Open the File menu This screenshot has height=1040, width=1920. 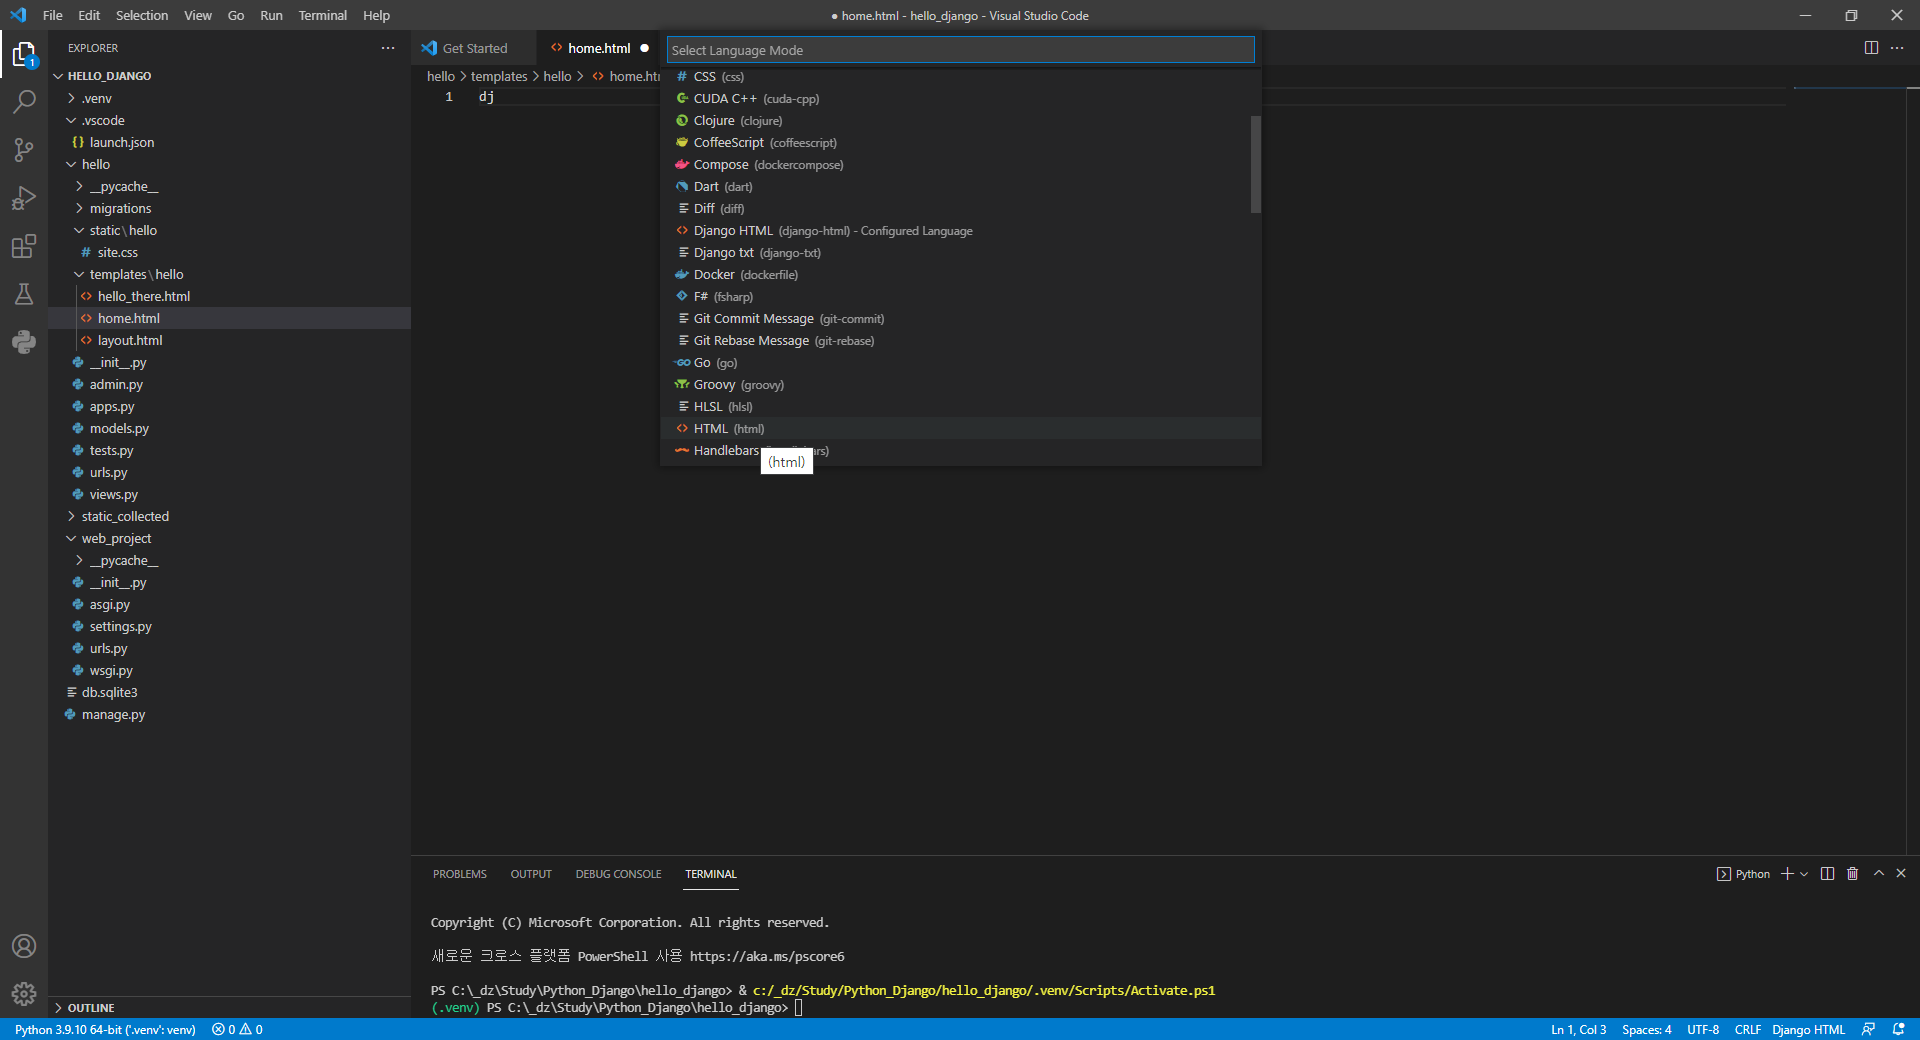53,15
